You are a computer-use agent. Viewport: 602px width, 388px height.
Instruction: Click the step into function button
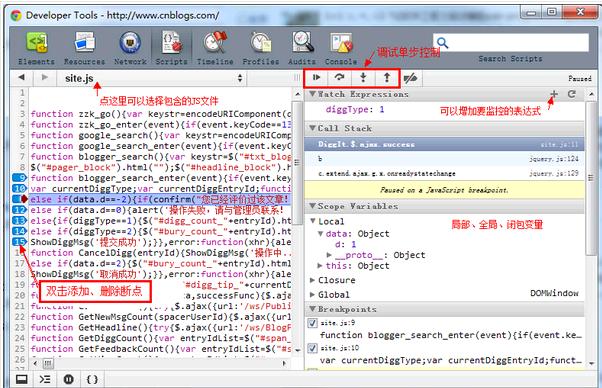(x=363, y=78)
